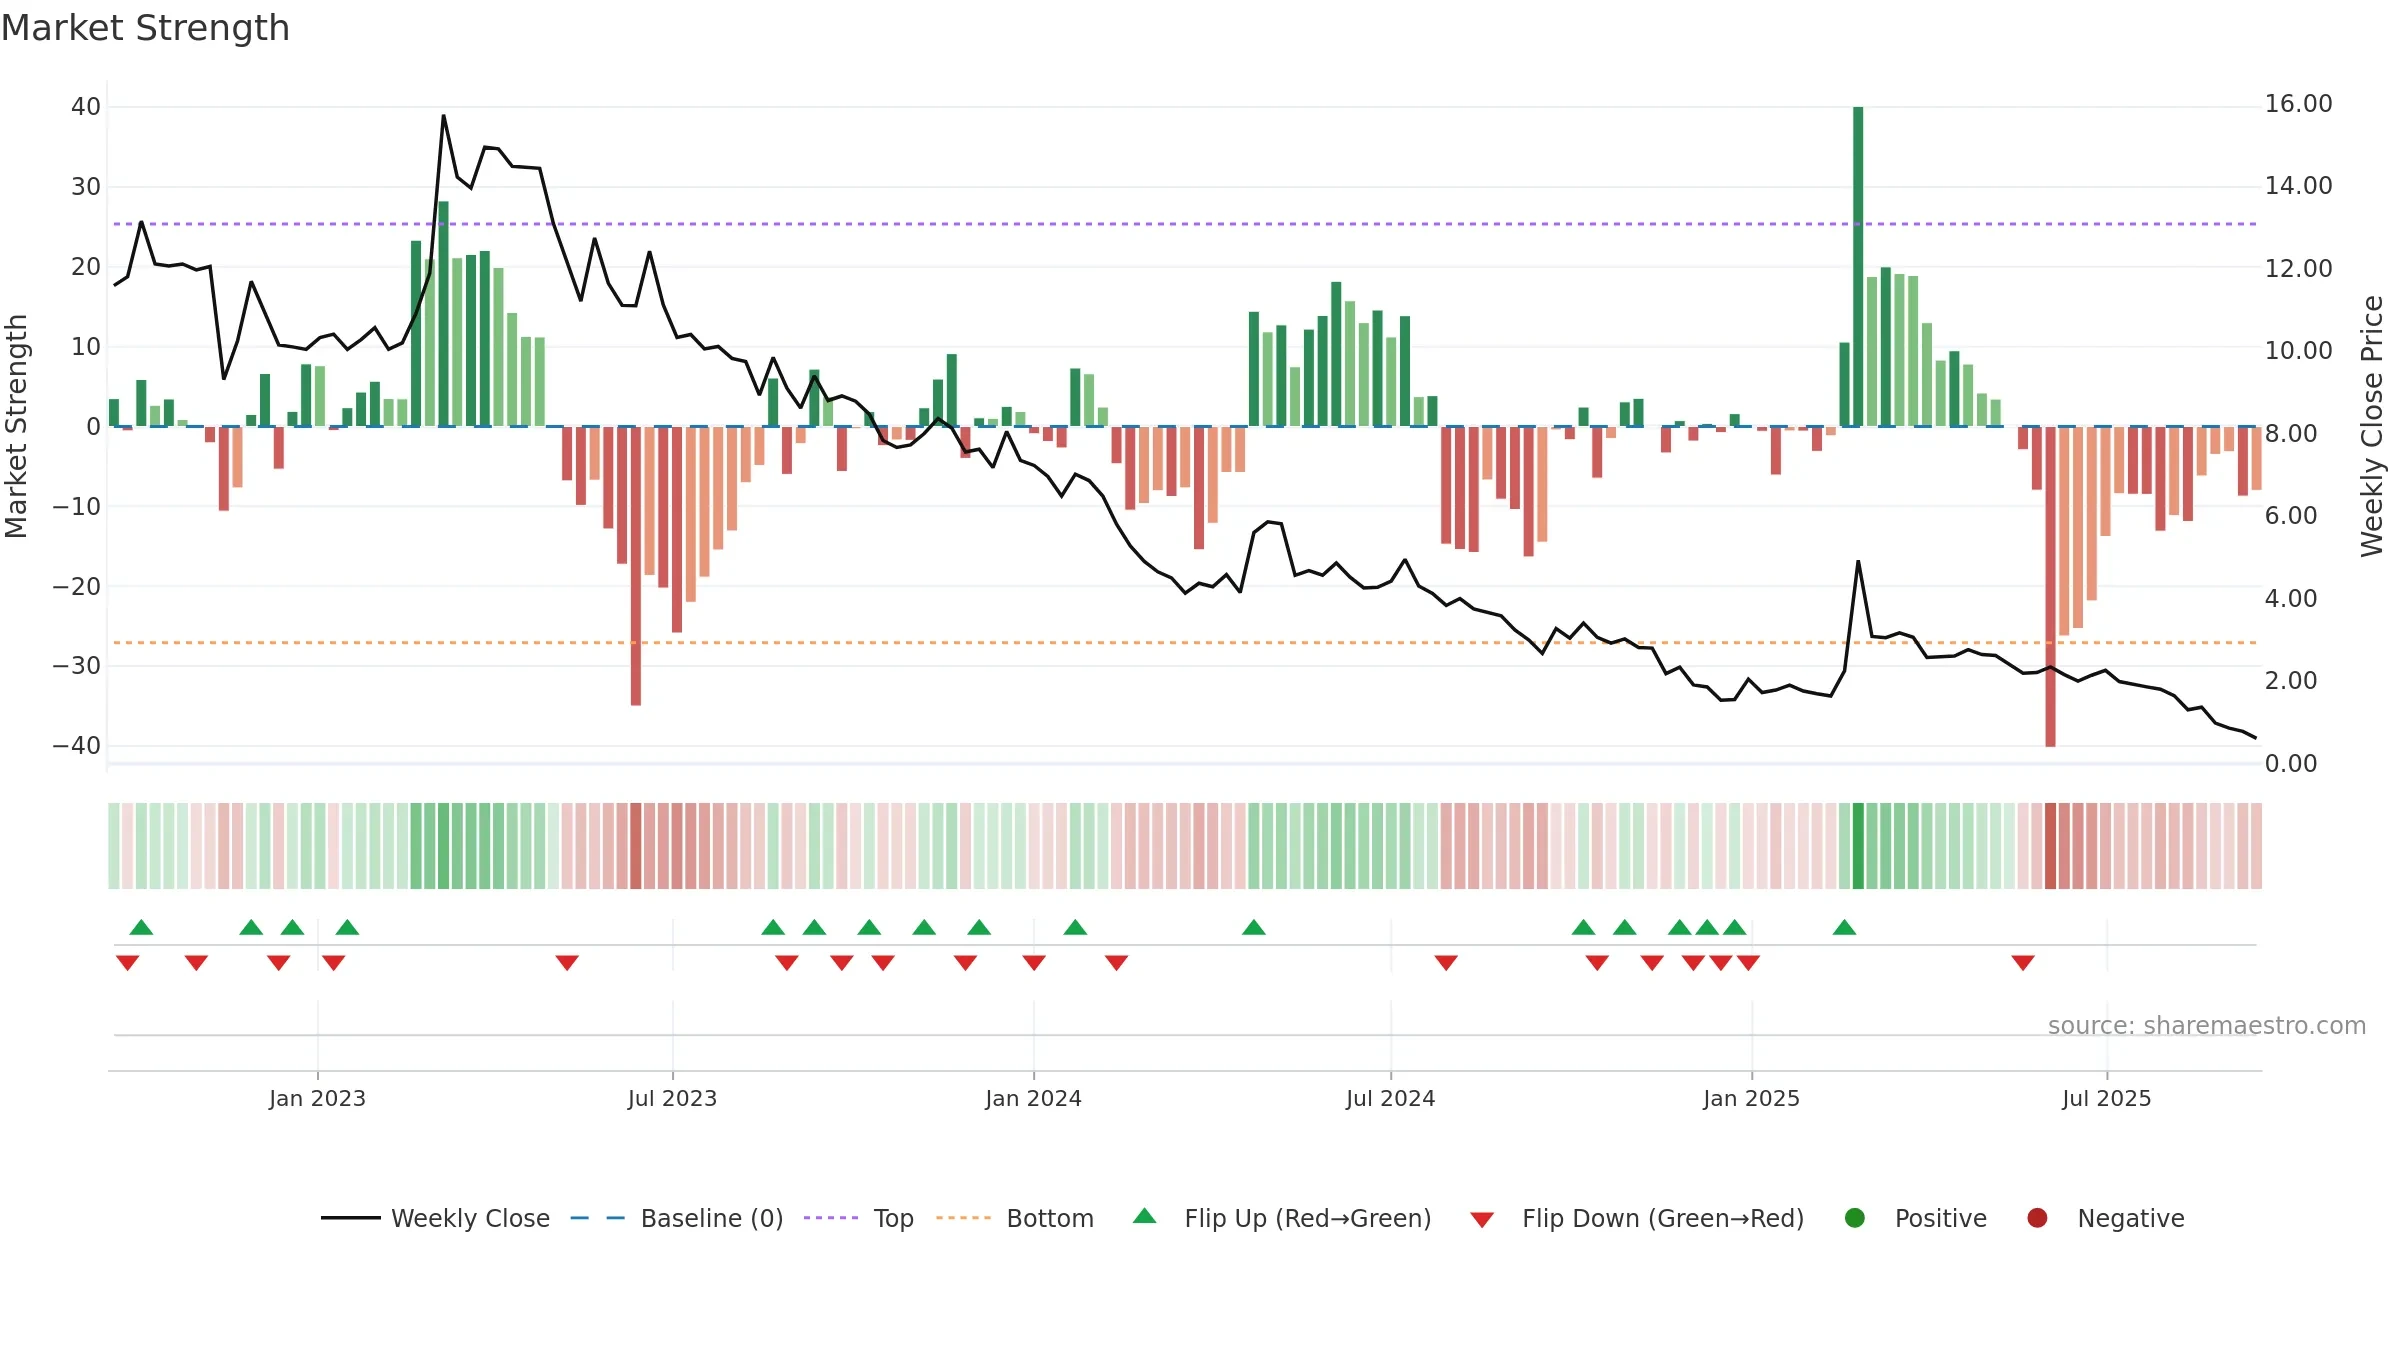The image size is (2400, 1350).
Task: Click the 0.00 right-axis tick label
Action: [x=2290, y=764]
